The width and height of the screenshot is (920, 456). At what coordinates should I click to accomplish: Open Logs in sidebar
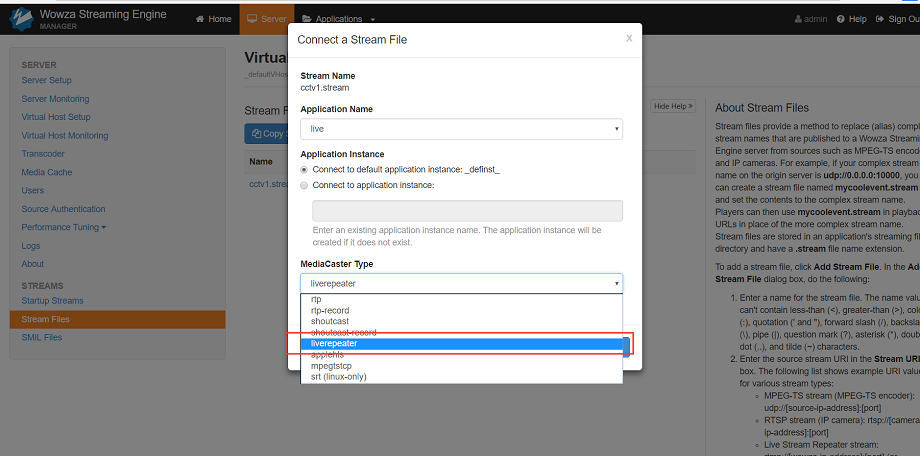click(x=31, y=246)
